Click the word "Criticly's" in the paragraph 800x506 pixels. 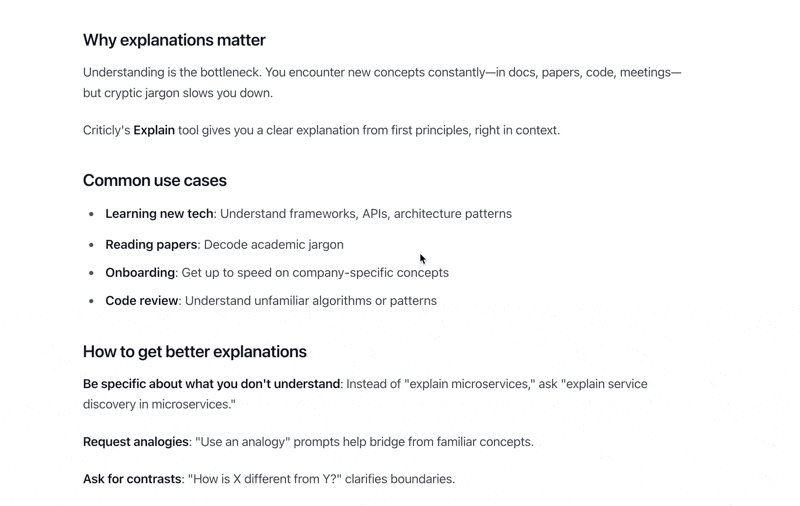tap(107, 130)
